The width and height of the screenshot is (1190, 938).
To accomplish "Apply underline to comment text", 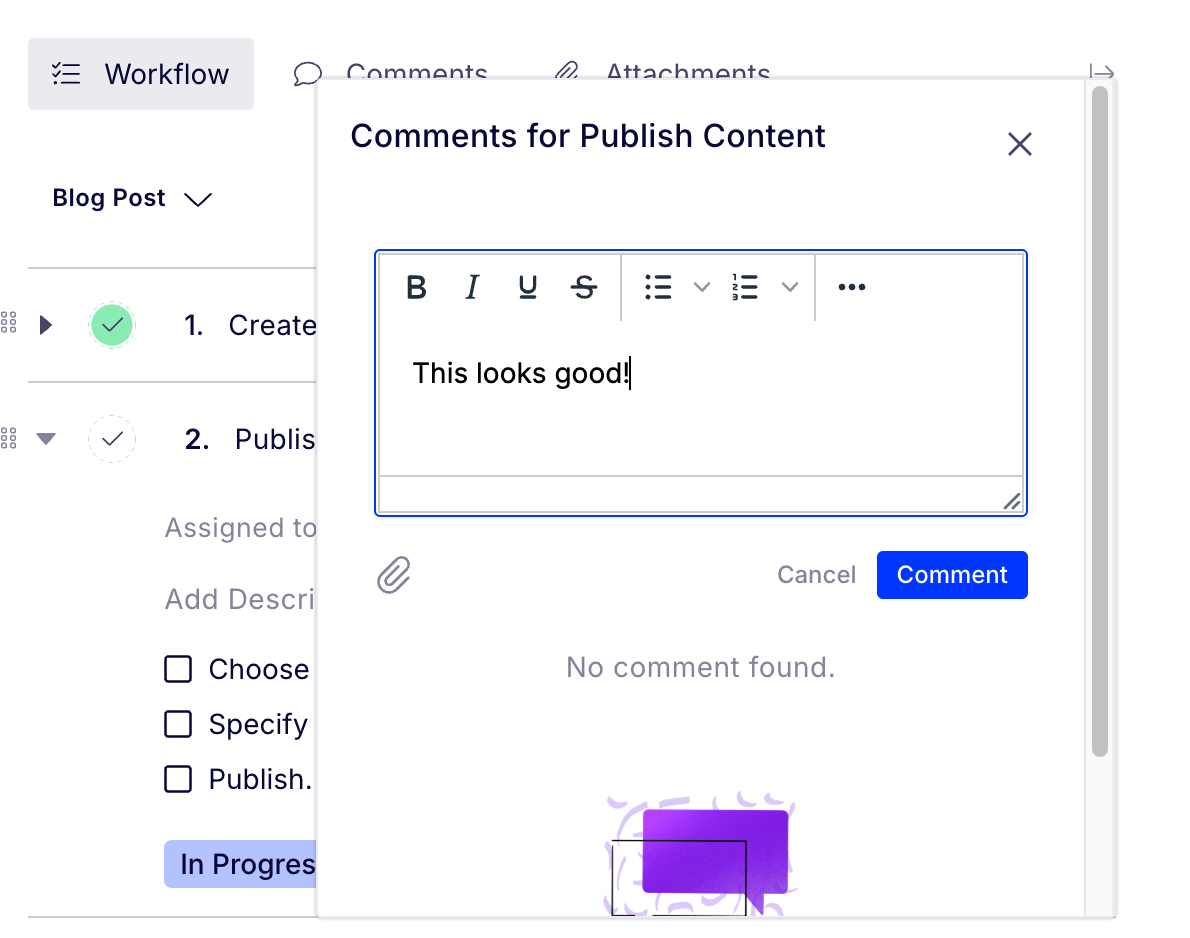I will 528,288.
